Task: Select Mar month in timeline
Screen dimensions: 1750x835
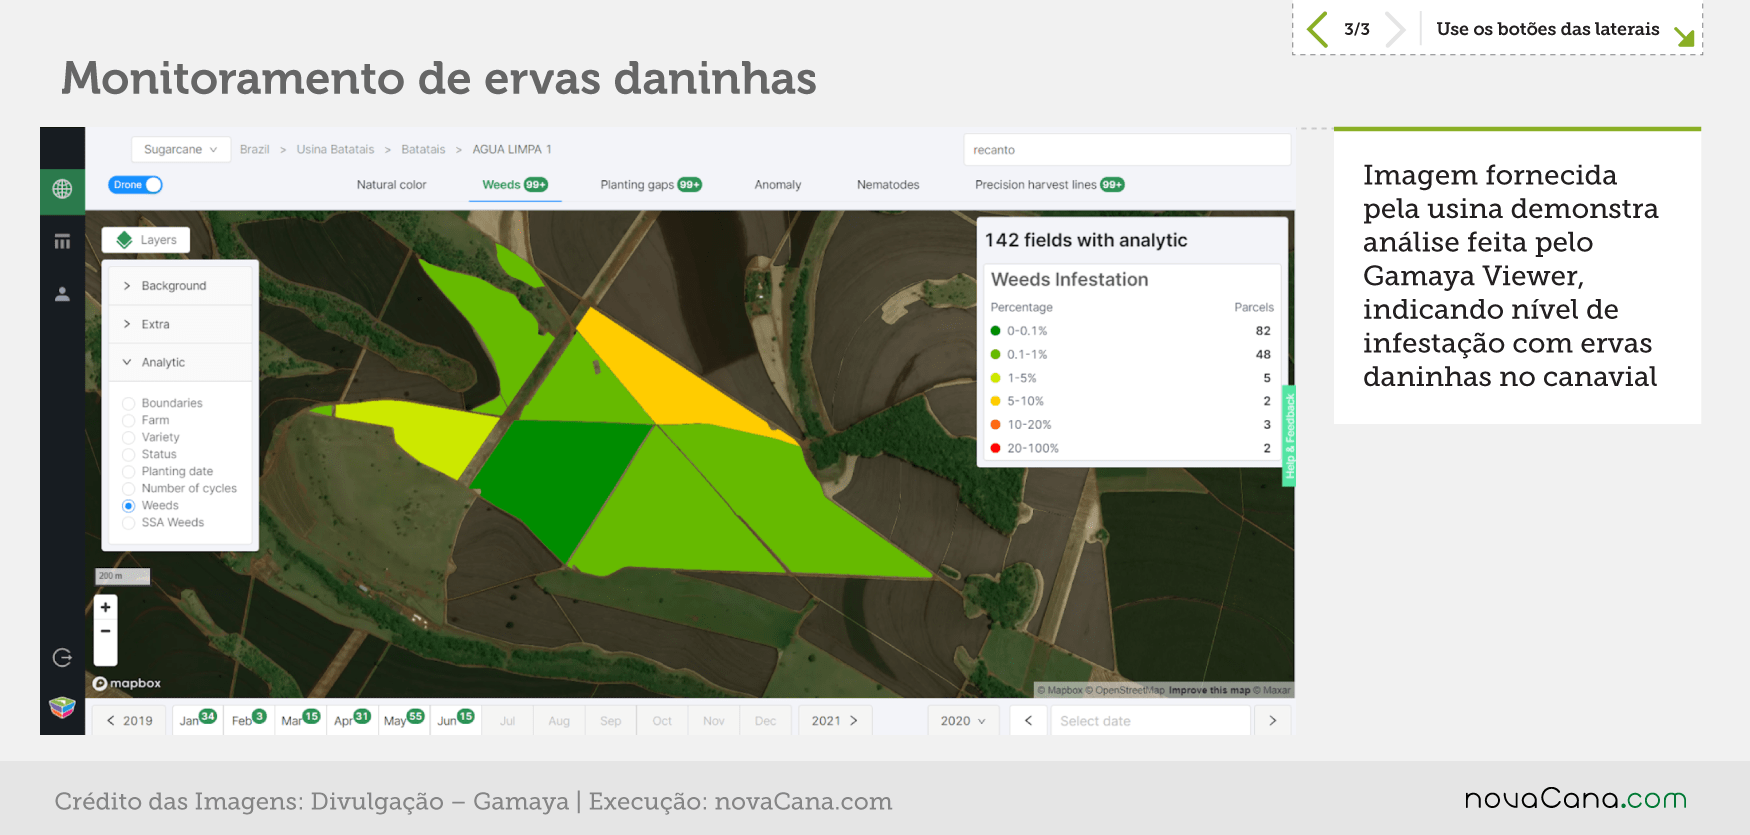Action: point(300,721)
